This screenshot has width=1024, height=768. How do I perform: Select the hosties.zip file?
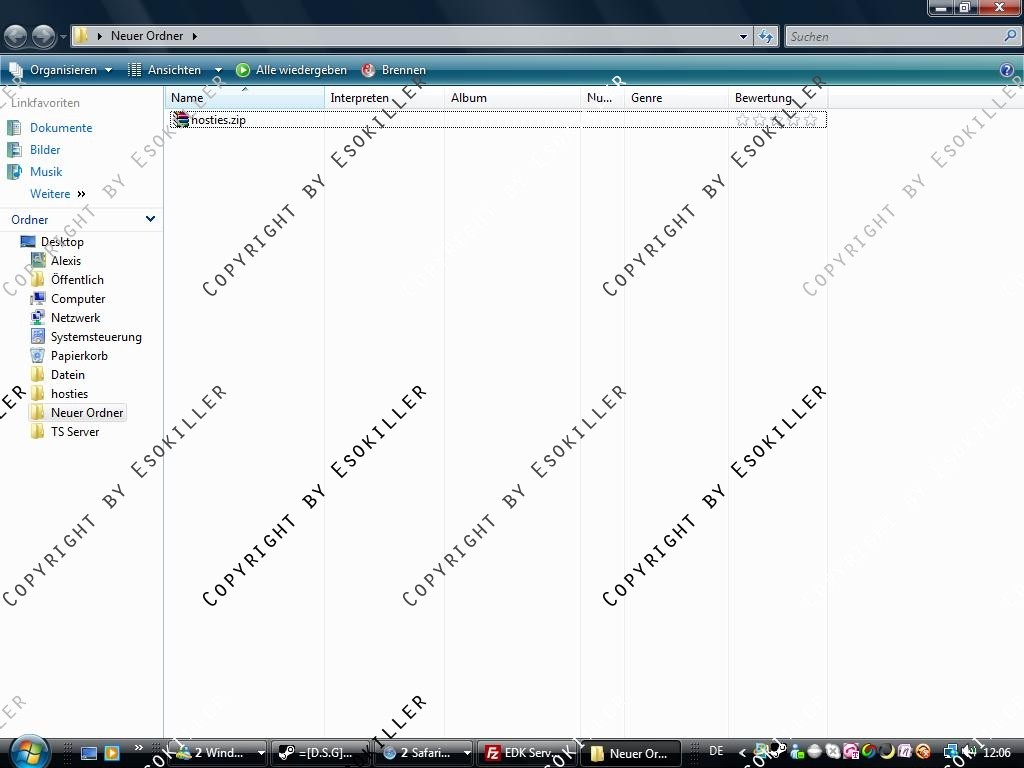pyautogui.click(x=217, y=120)
